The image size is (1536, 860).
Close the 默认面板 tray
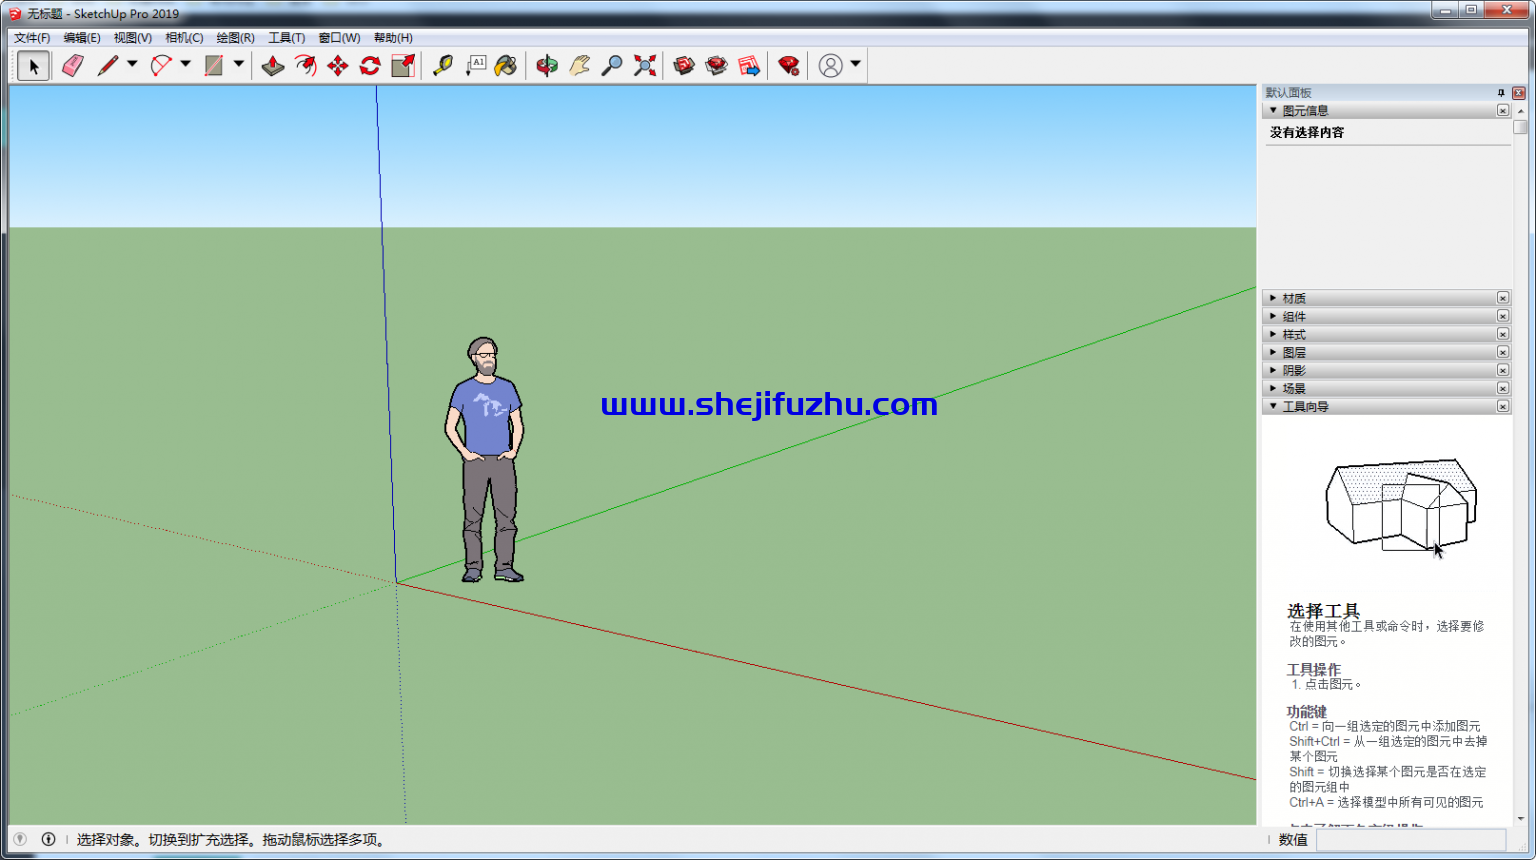(x=1519, y=93)
